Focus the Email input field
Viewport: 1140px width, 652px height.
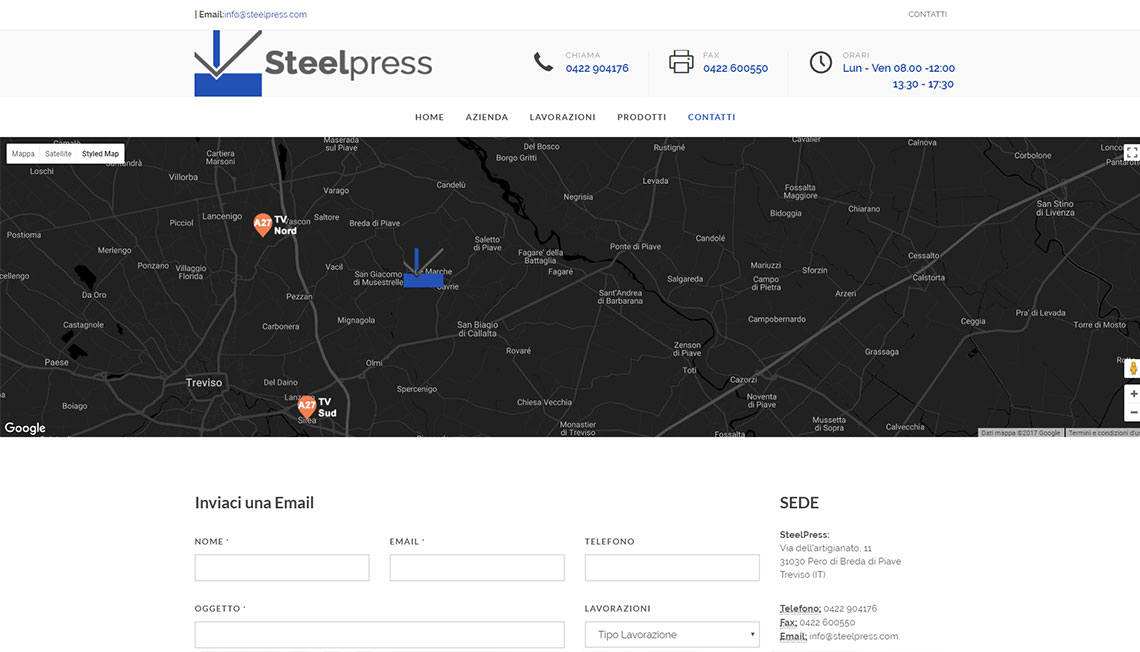pos(477,568)
